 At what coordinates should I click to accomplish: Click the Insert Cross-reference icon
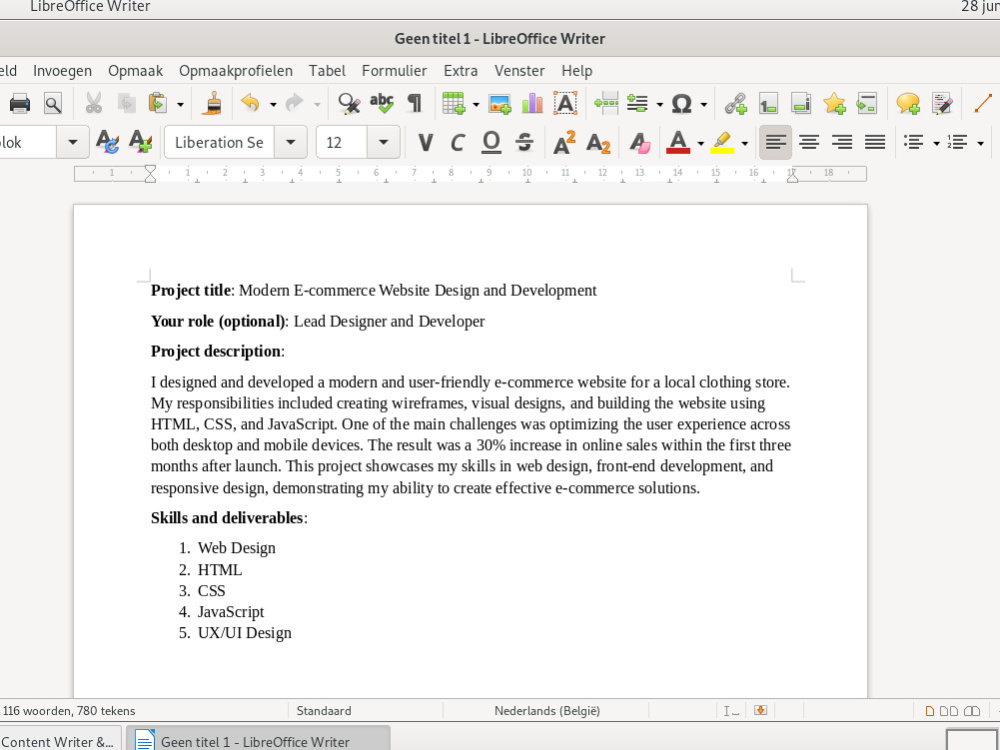866,103
